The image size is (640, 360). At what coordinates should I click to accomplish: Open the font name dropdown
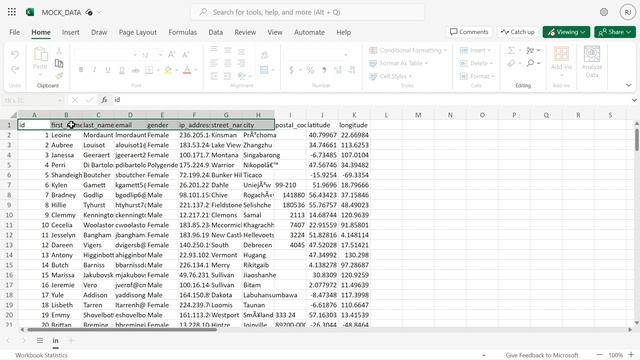pyautogui.click(x=134, y=55)
